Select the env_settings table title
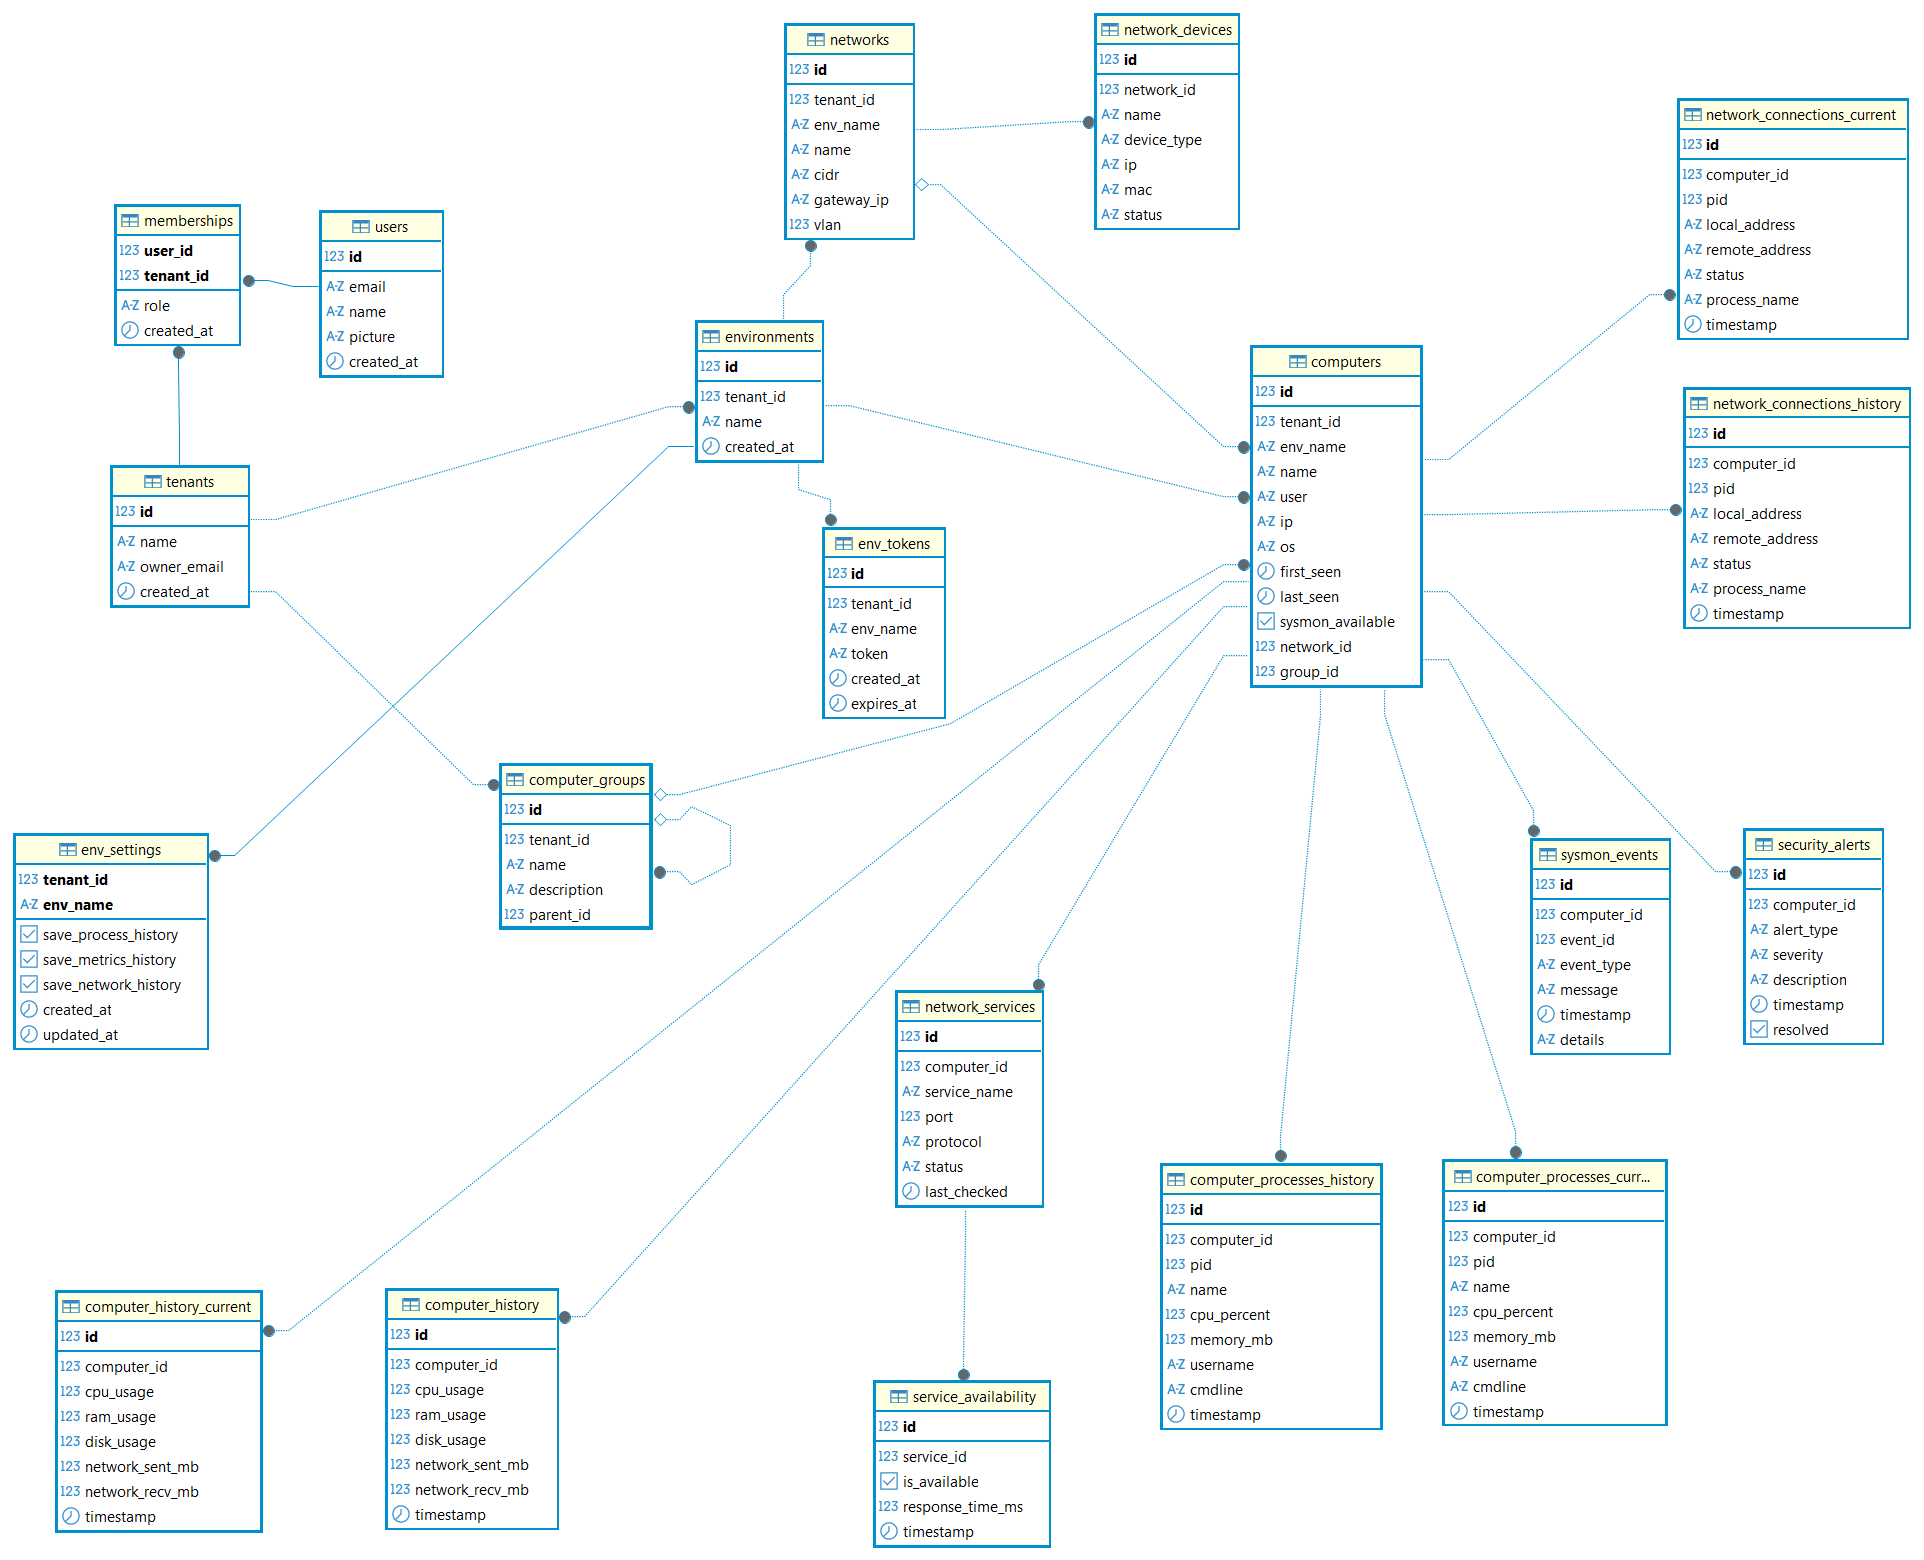This screenshot has height=1560, width=1924. pos(121,850)
